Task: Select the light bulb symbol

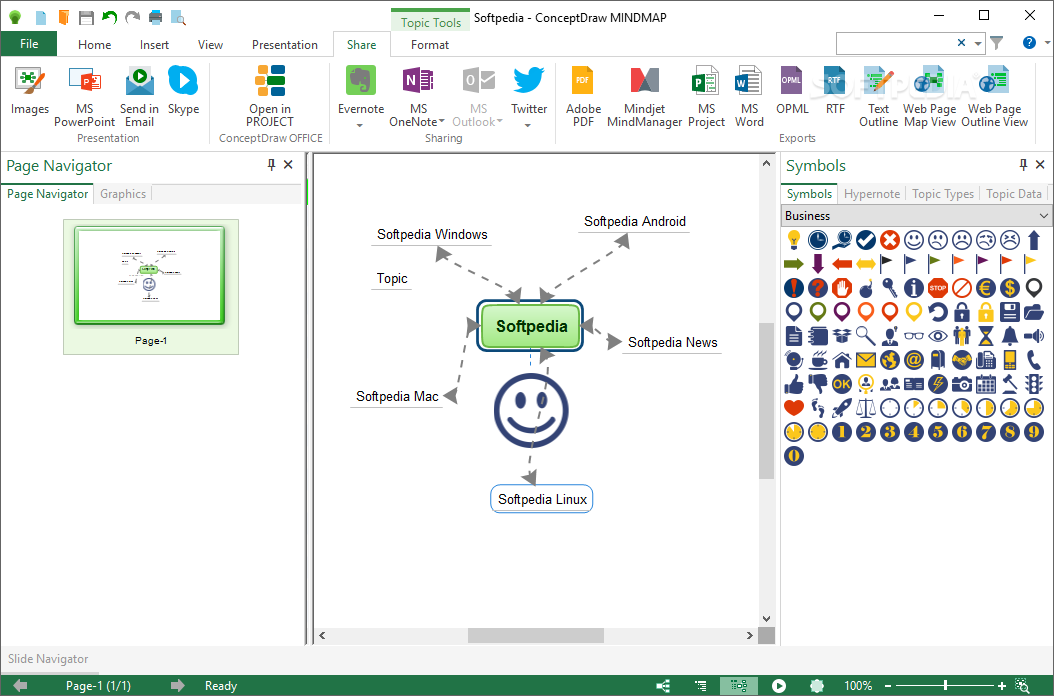Action: [x=794, y=239]
